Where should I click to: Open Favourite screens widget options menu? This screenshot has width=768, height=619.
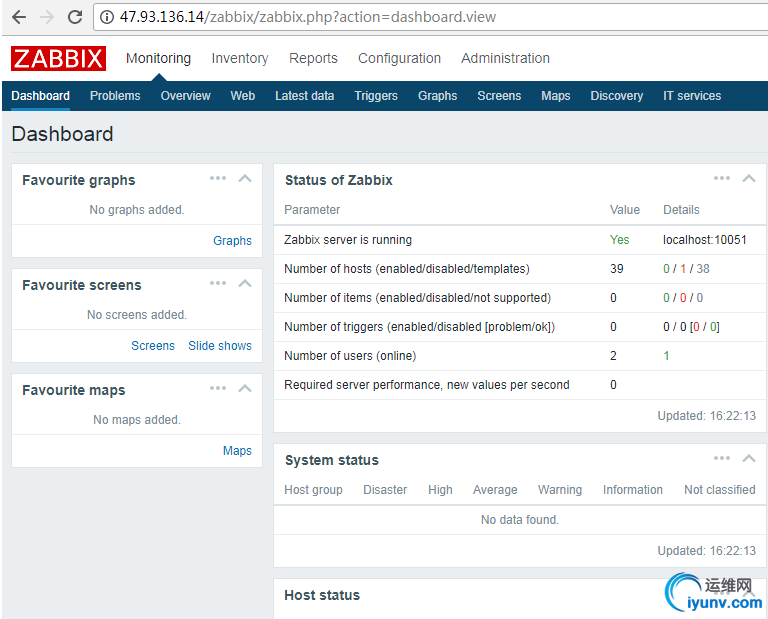(x=218, y=283)
